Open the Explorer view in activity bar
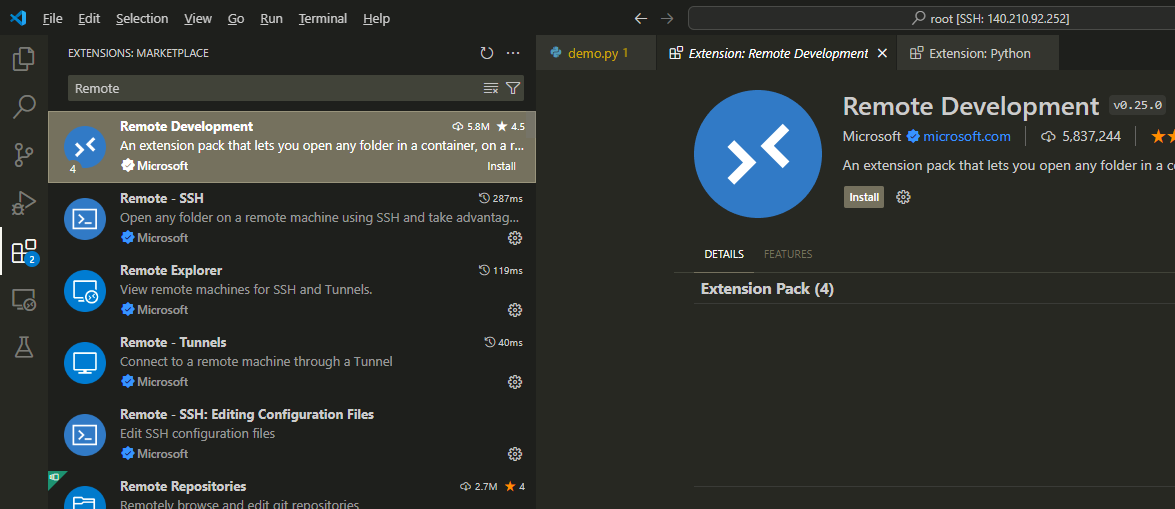 point(24,59)
